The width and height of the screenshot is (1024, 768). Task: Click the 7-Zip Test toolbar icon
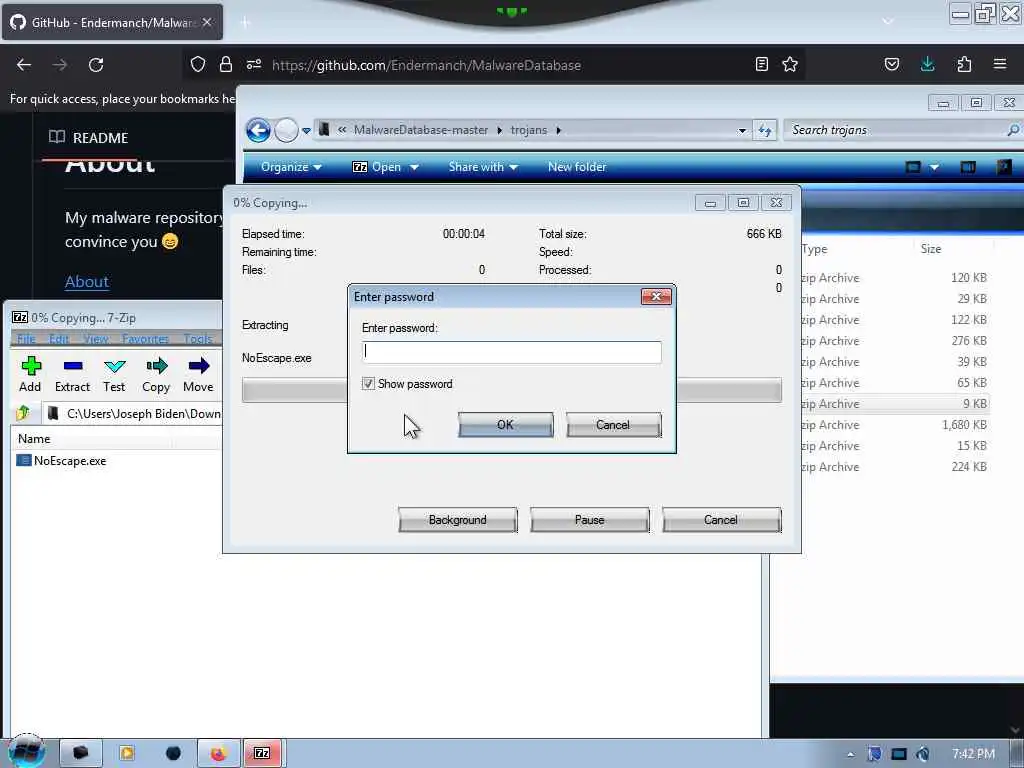[114, 374]
